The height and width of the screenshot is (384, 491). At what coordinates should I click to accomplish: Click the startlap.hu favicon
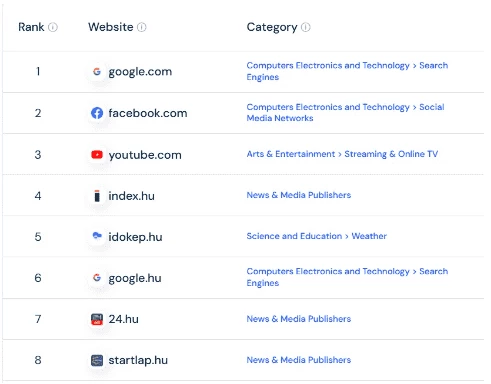97,360
